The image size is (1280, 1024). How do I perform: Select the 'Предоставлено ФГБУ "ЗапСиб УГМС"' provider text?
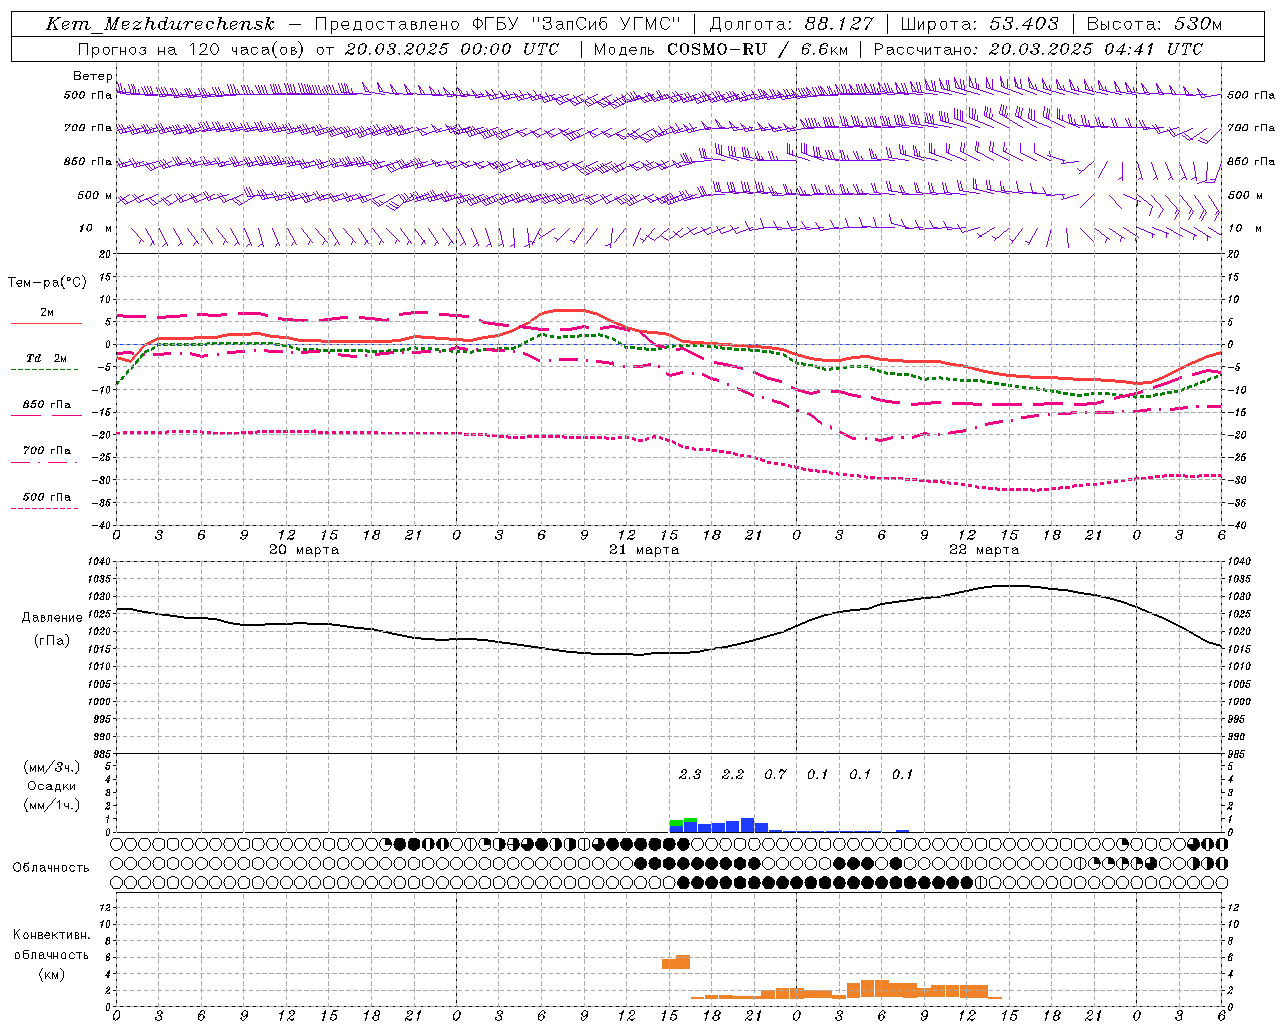tap(497, 24)
